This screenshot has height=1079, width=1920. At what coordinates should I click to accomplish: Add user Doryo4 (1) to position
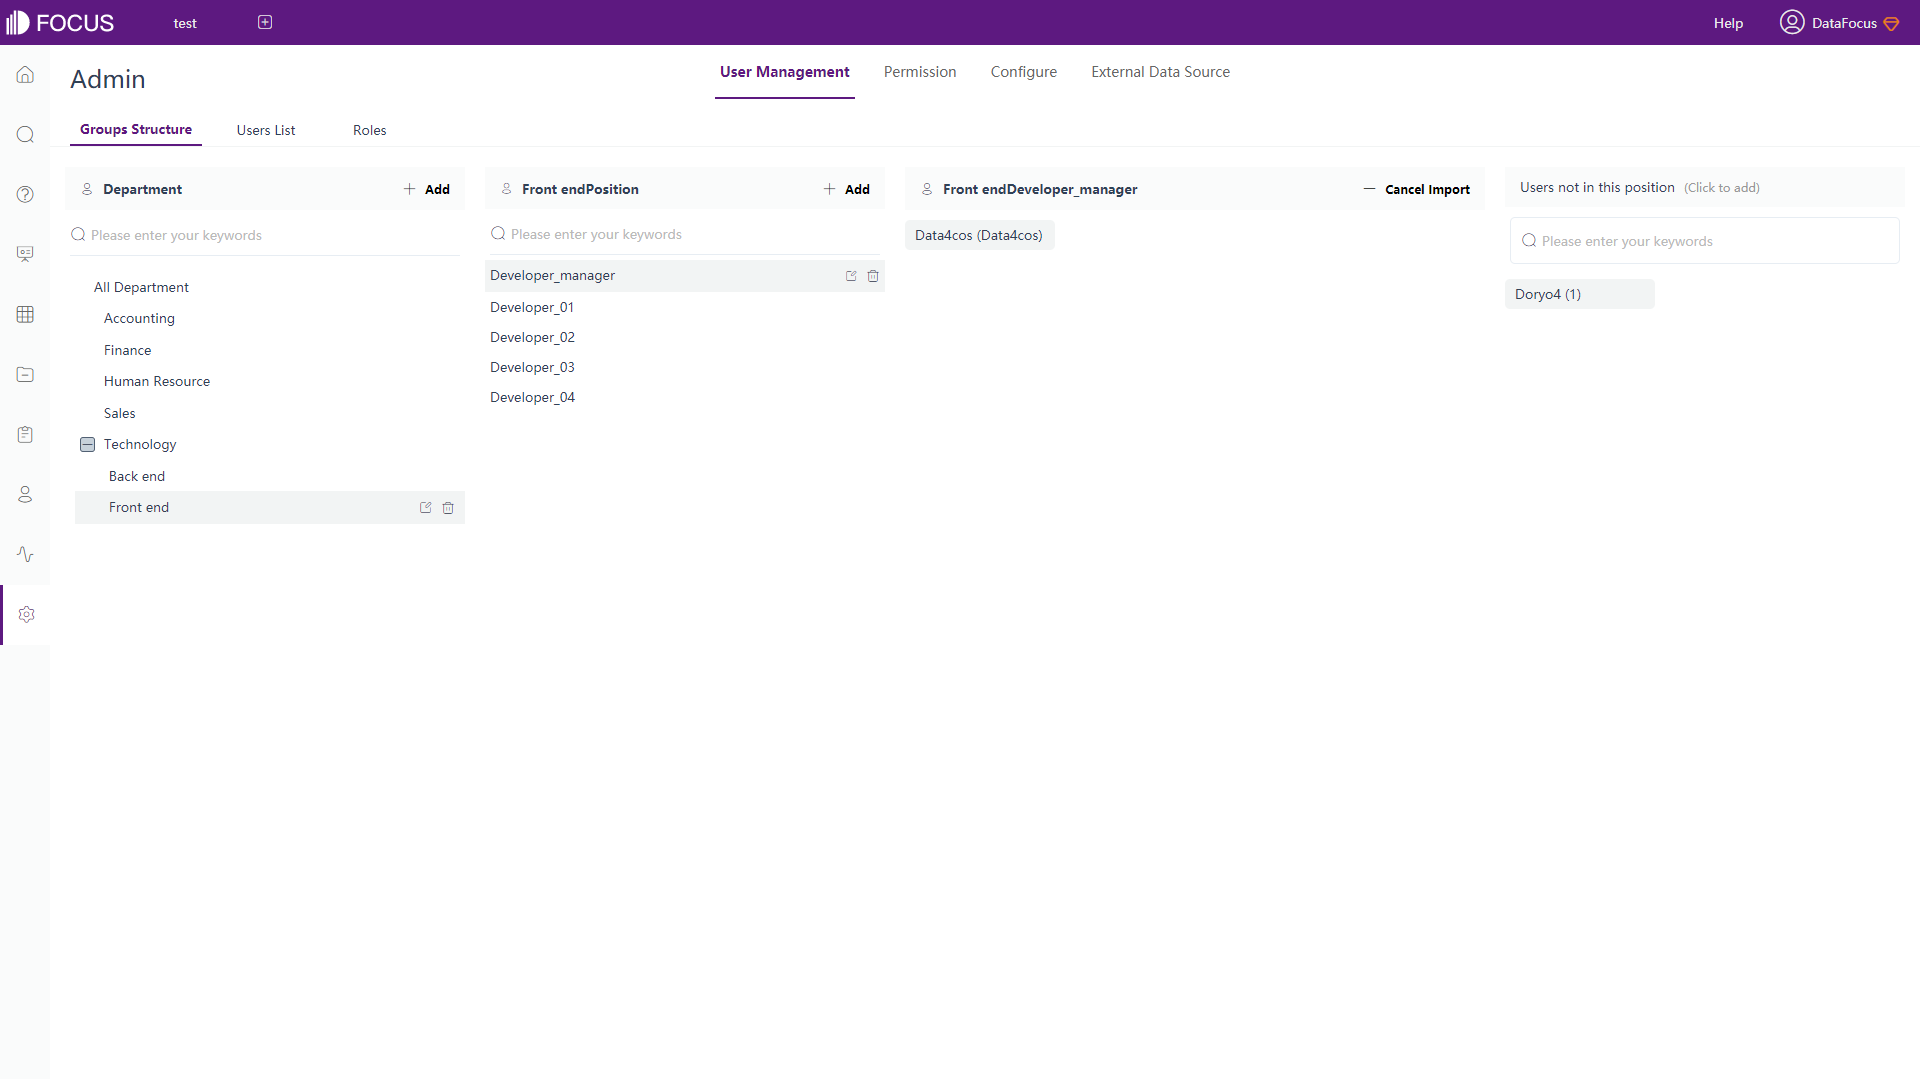tap(1579, 294)
